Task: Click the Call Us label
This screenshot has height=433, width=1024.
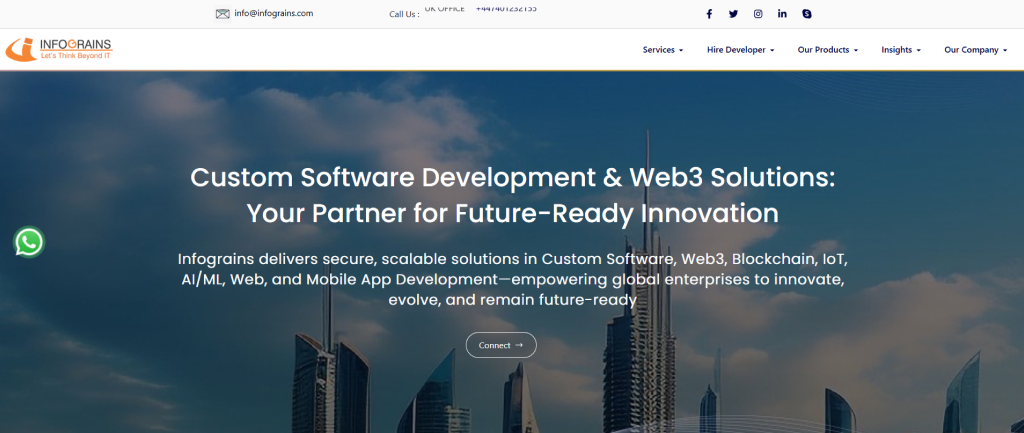Action: [404, 14]
